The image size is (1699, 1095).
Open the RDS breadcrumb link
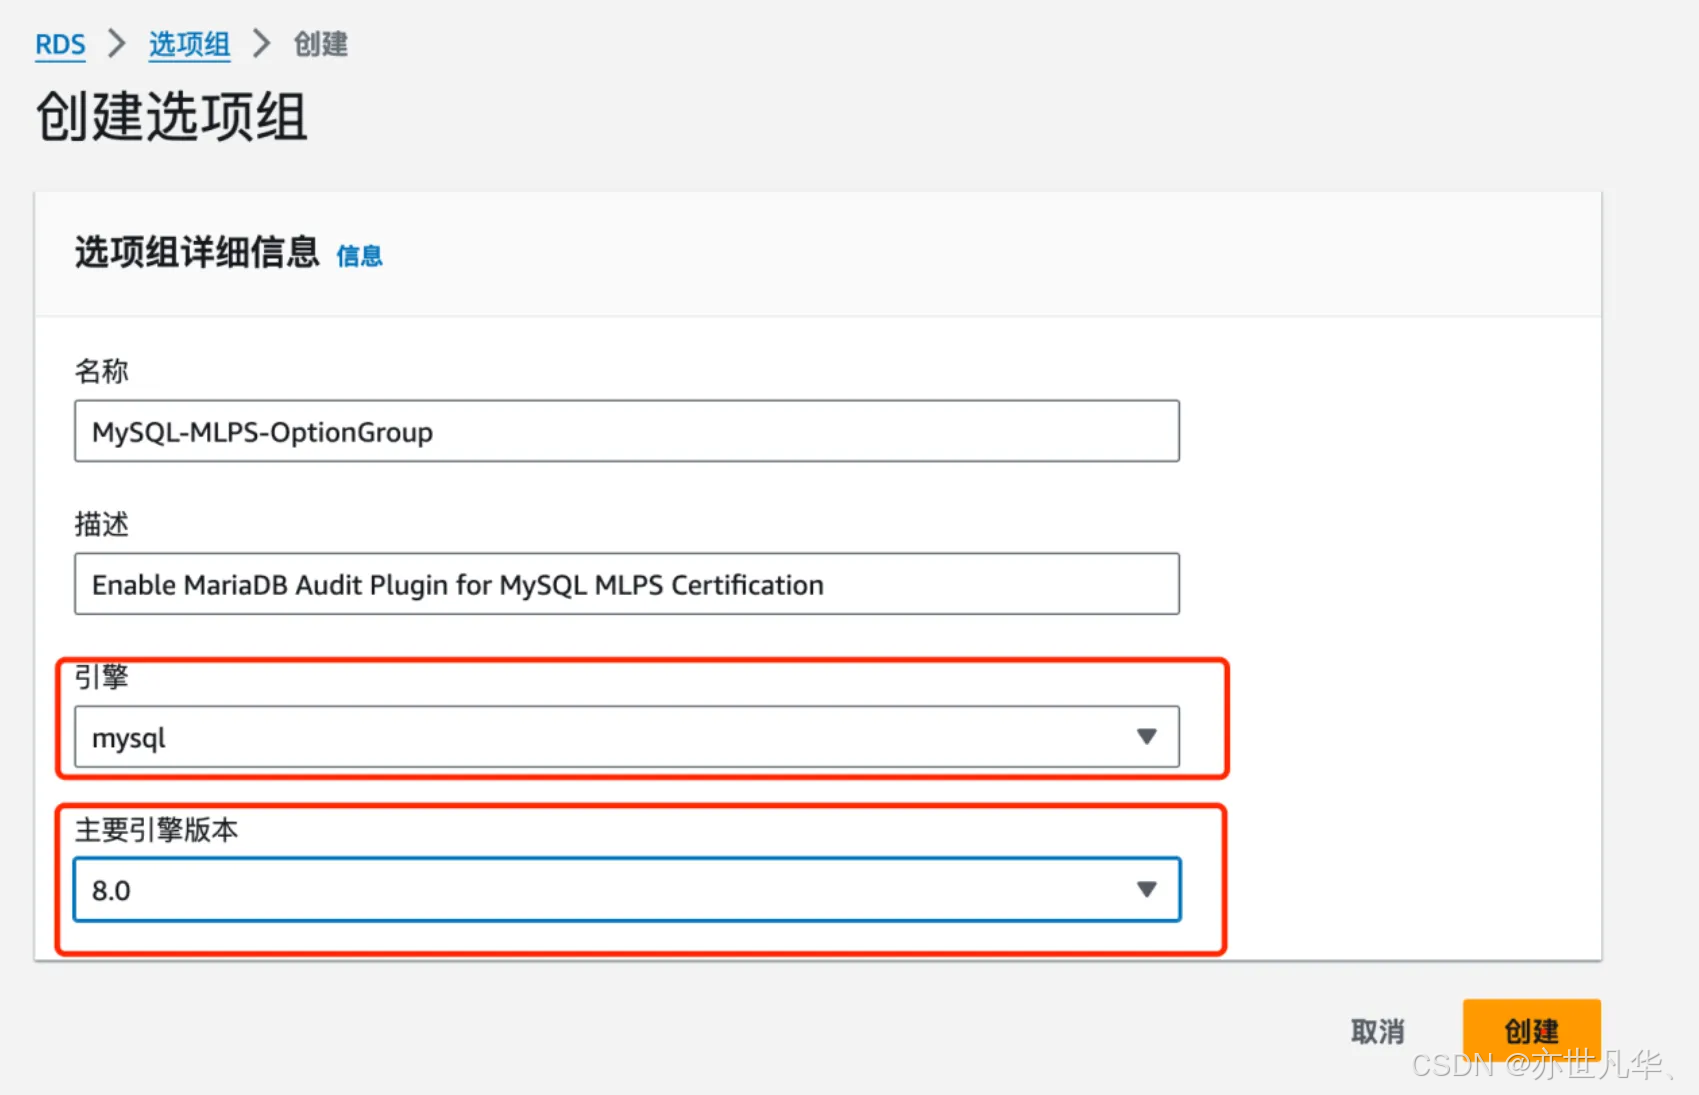(60, 45)
